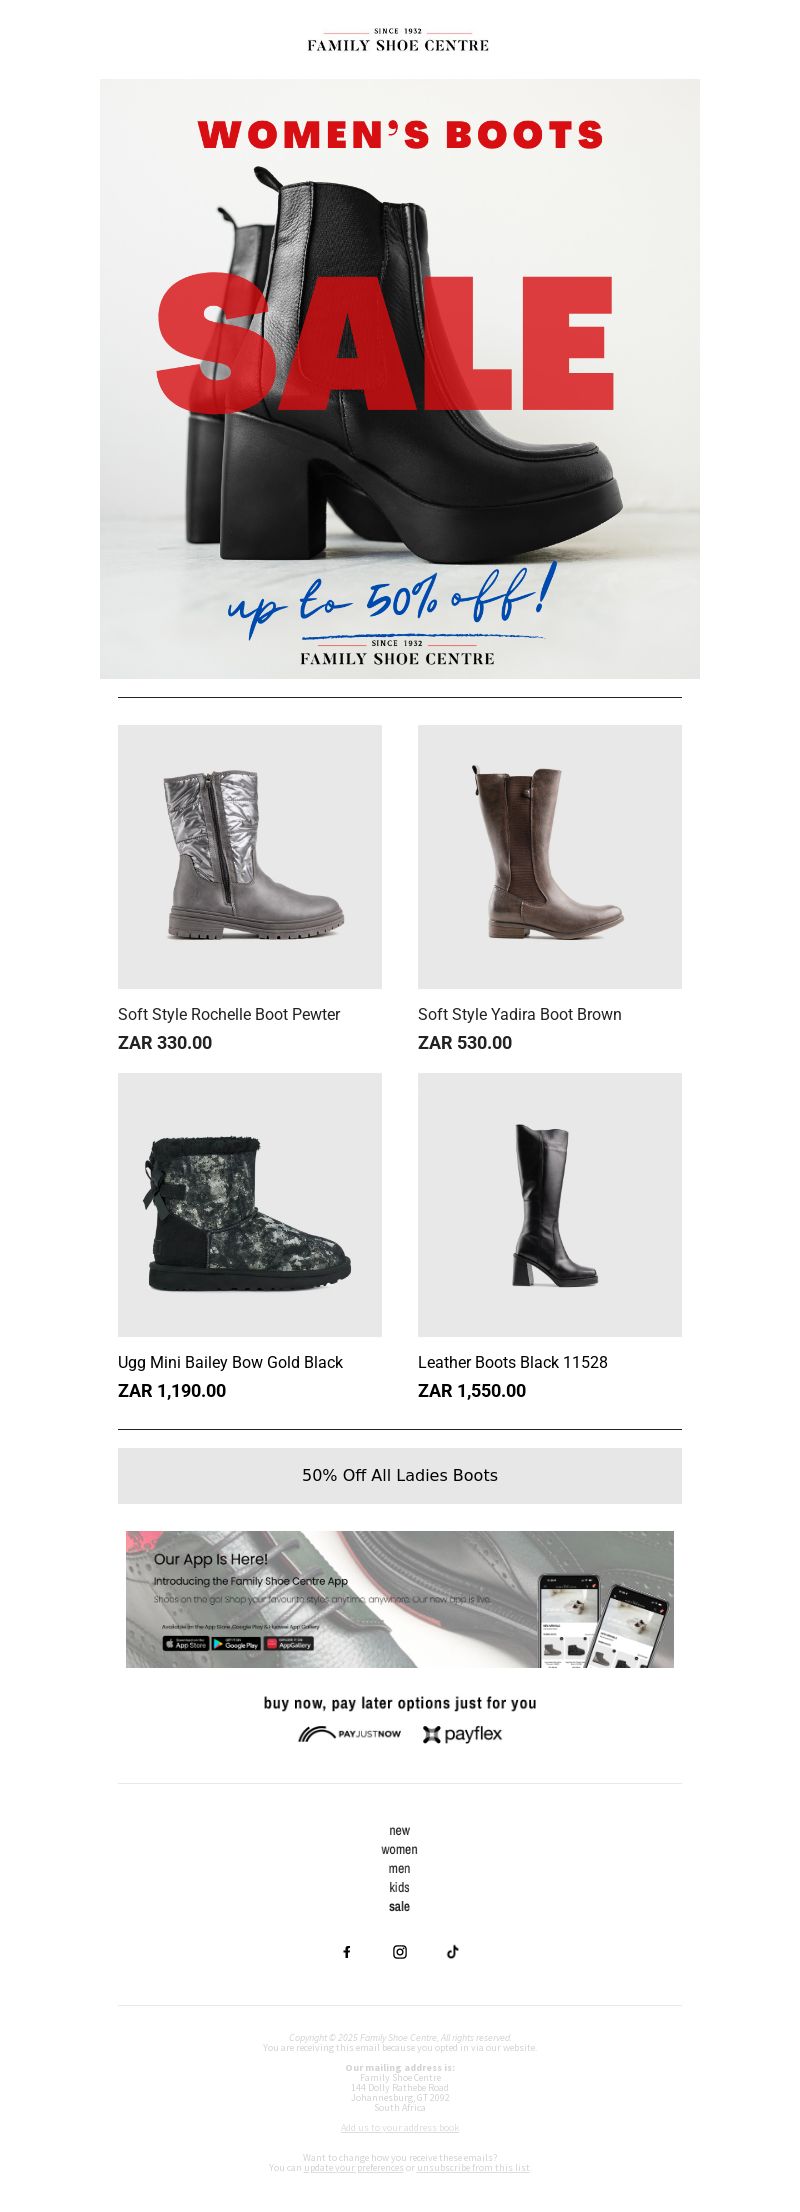800x2212 pixels.
Task: Go to the 'kids' footer menu link
Action: tap(399, 1888)
